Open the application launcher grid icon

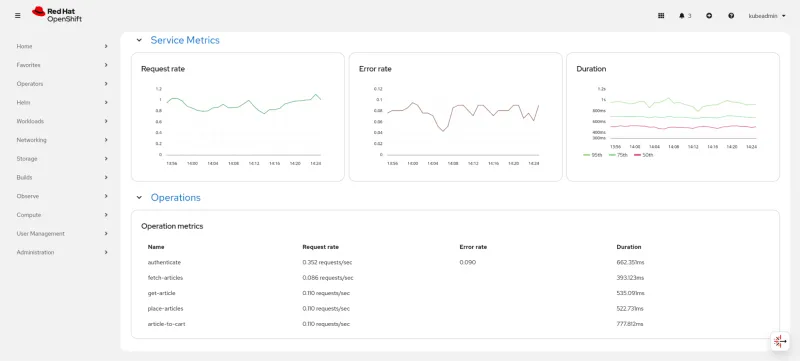tap(661, 16)
